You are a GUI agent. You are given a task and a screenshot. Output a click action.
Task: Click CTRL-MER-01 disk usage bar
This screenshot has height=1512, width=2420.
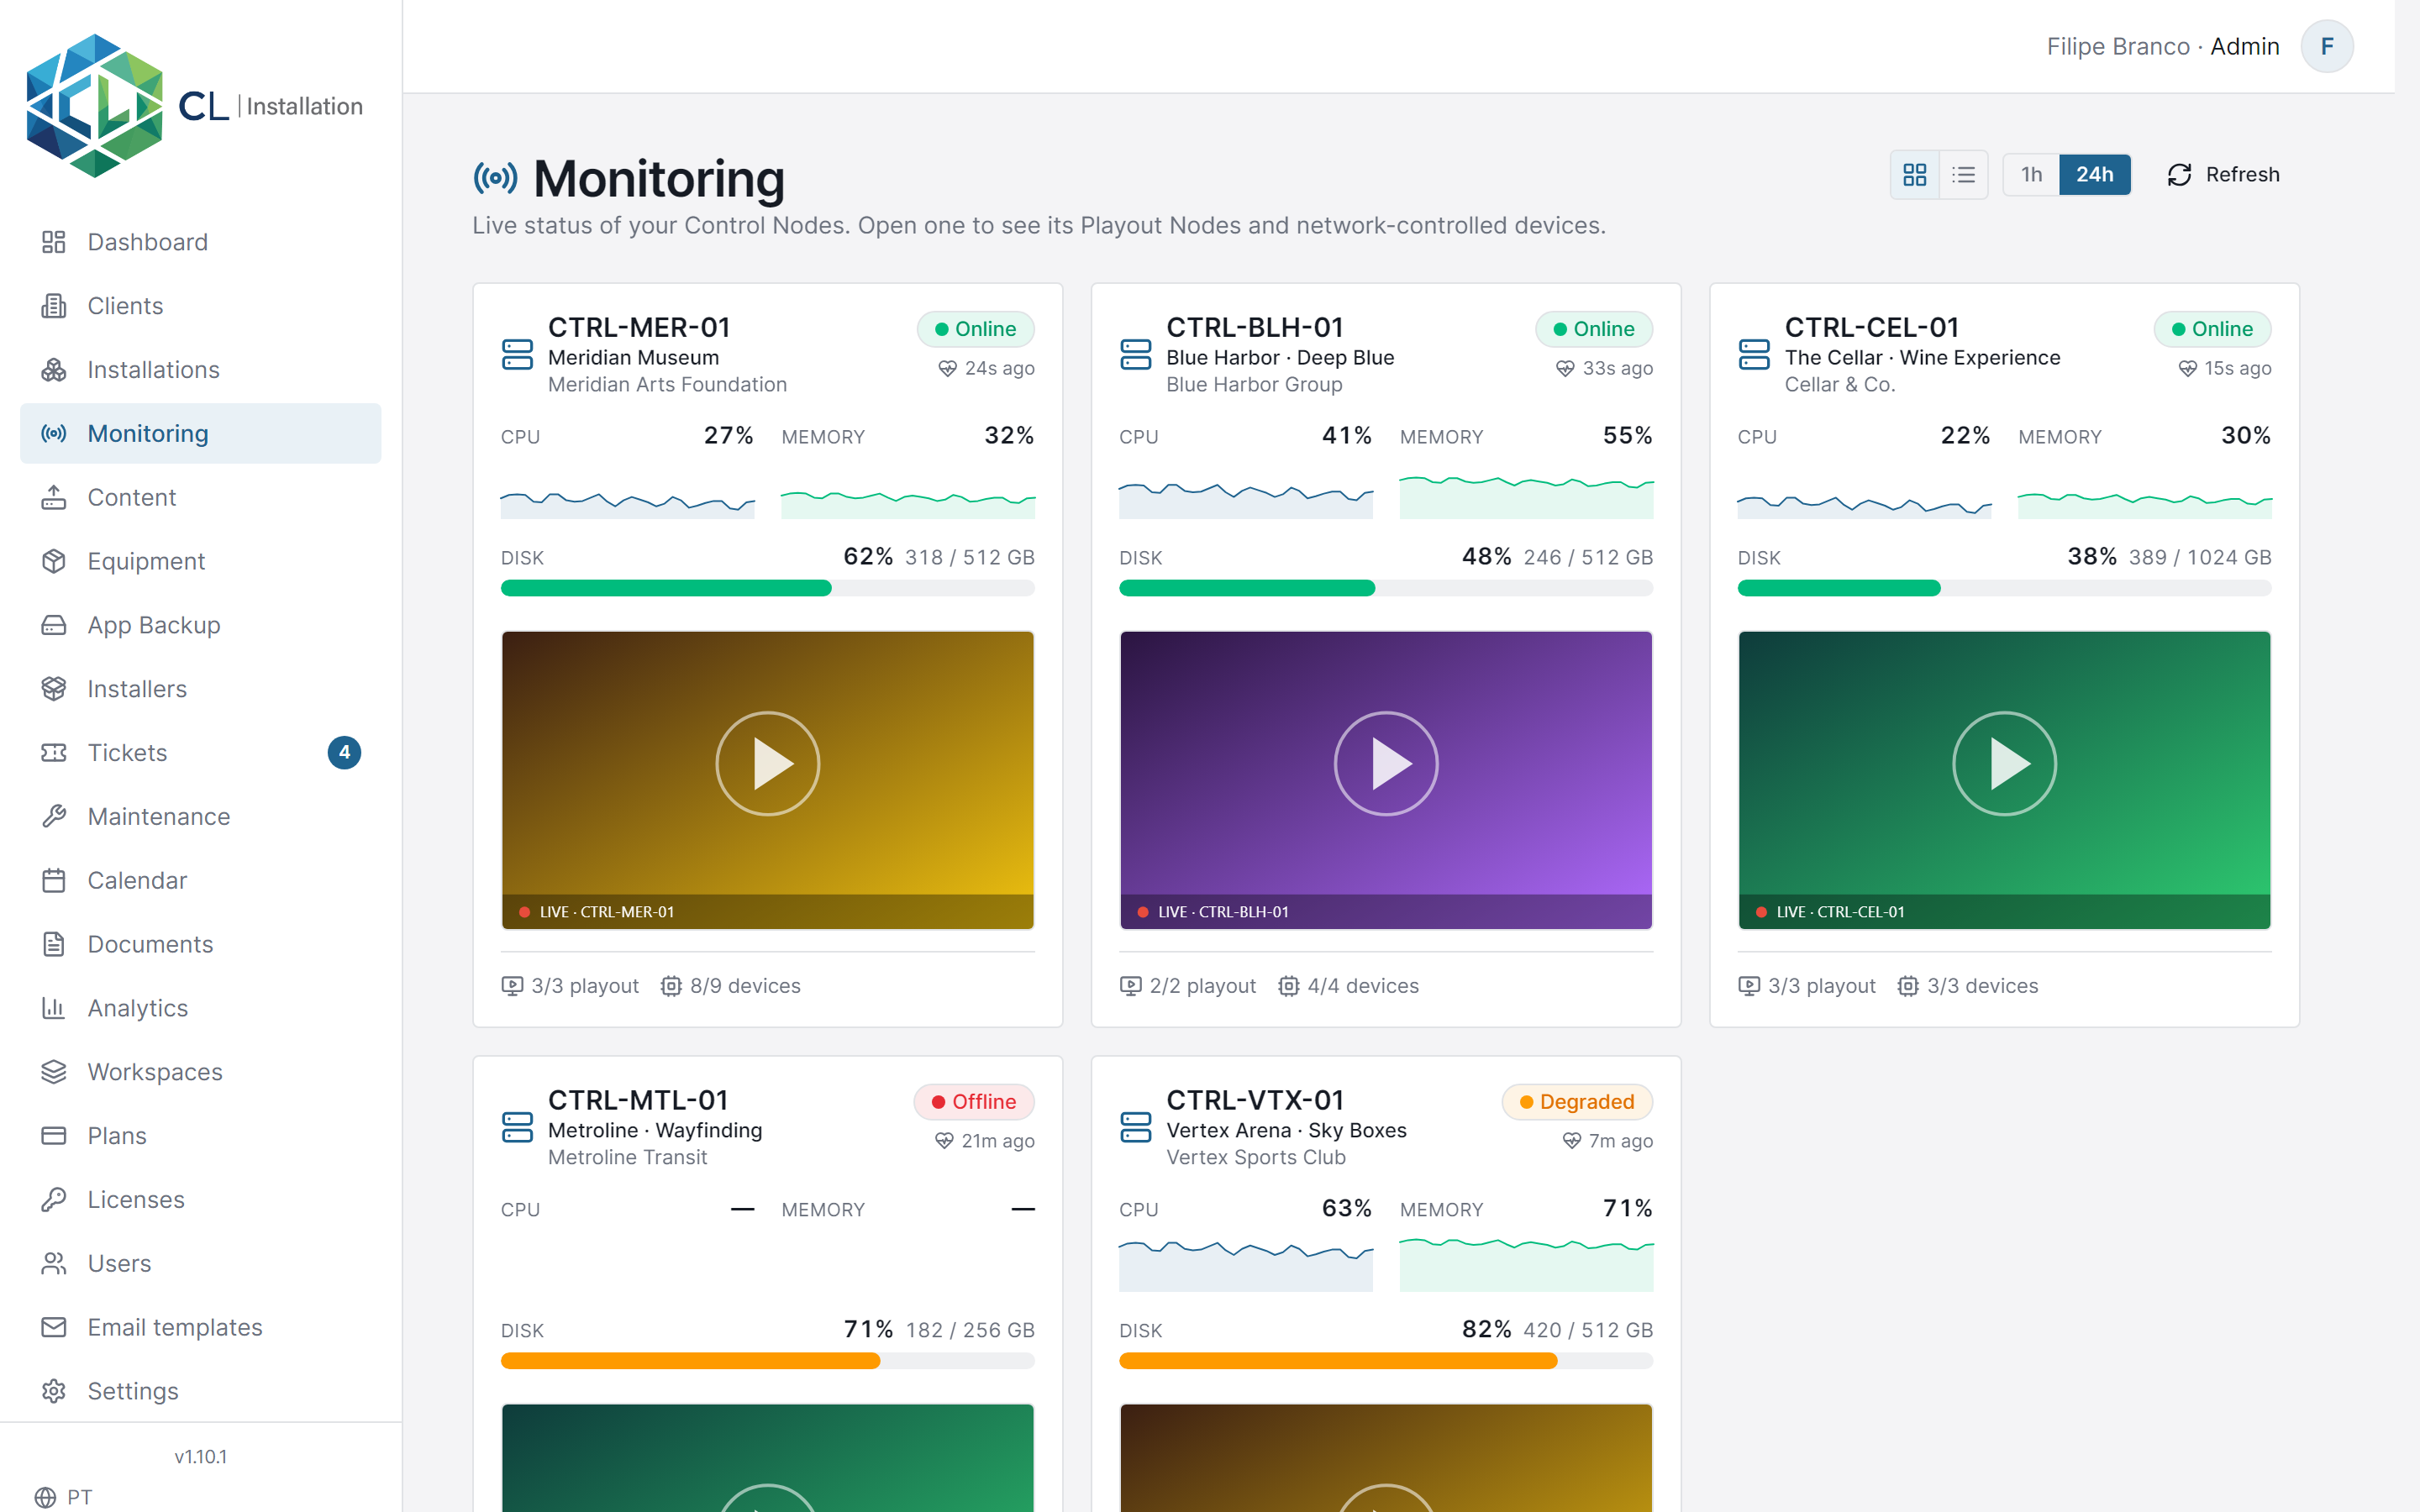[767, 588]
